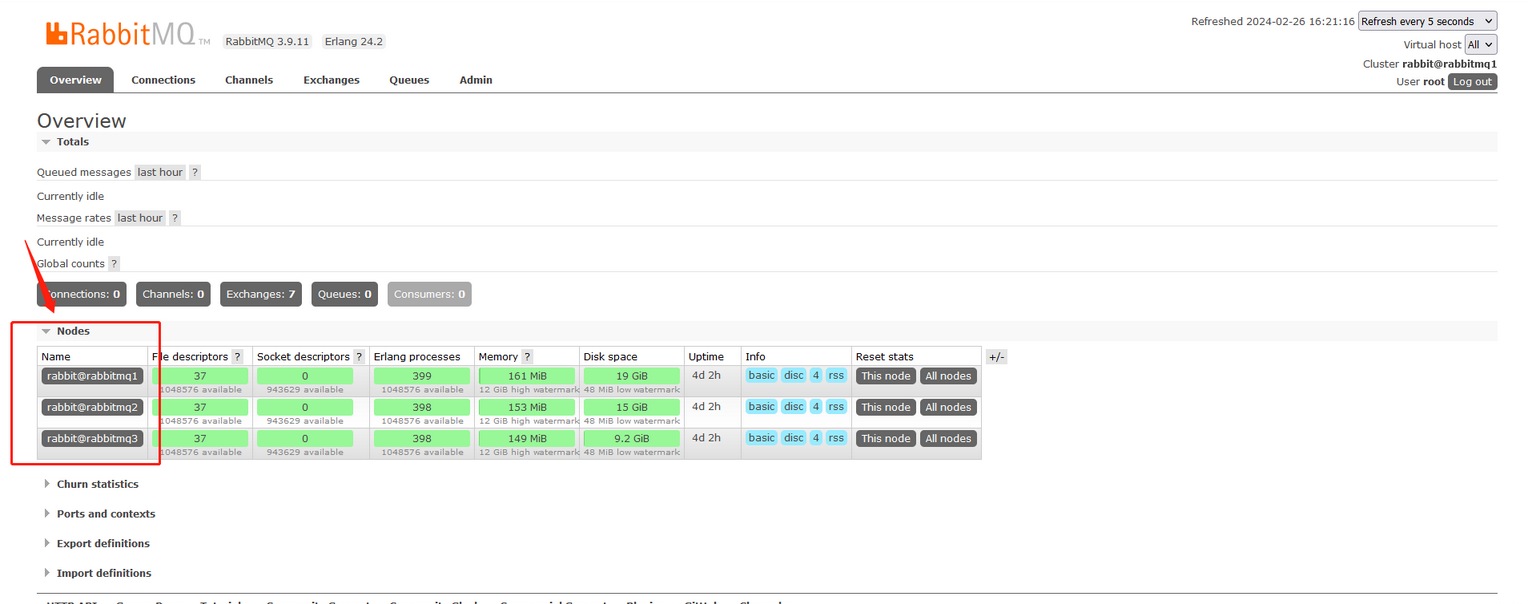Click the green Memory bar for rabbit@rabbitmq1

(527, 376)
